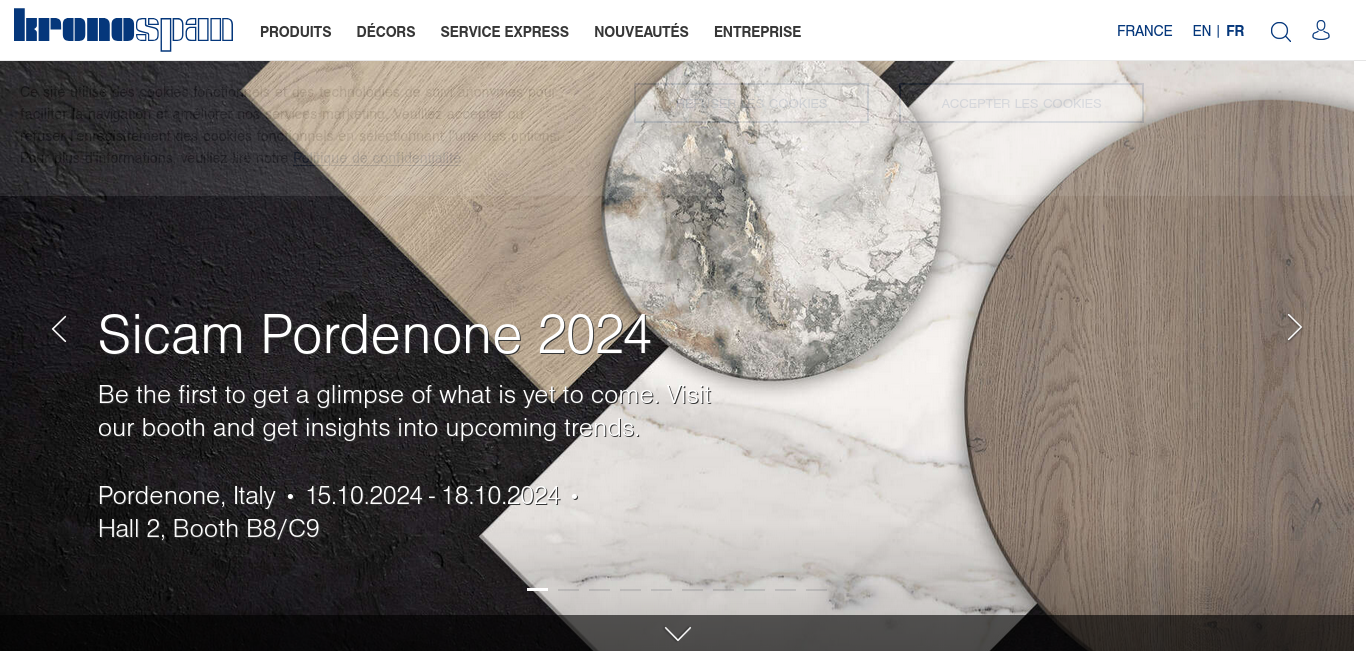Open the search magnifier icon
Screen dimensions: 1366x651
[1280, 32]
